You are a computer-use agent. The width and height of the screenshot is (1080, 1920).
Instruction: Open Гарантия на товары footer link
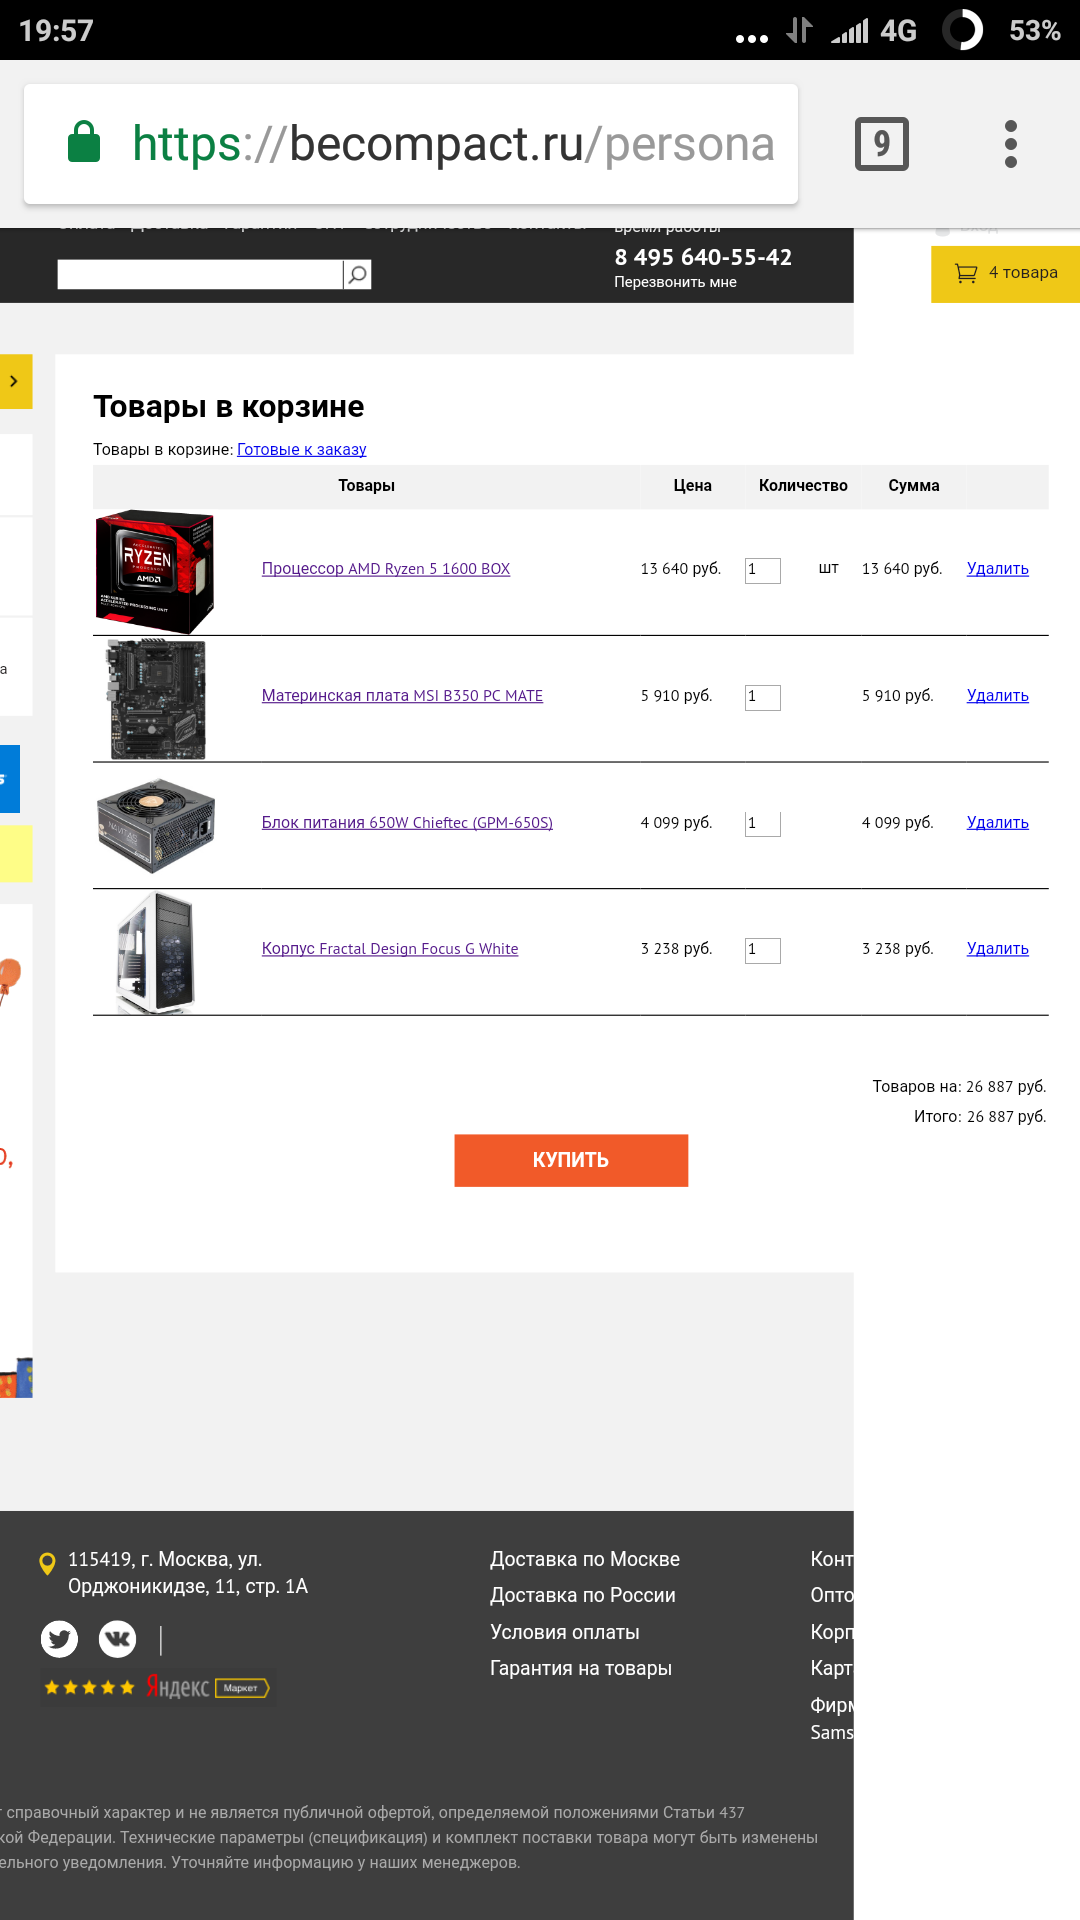(x=581, y=1668)
